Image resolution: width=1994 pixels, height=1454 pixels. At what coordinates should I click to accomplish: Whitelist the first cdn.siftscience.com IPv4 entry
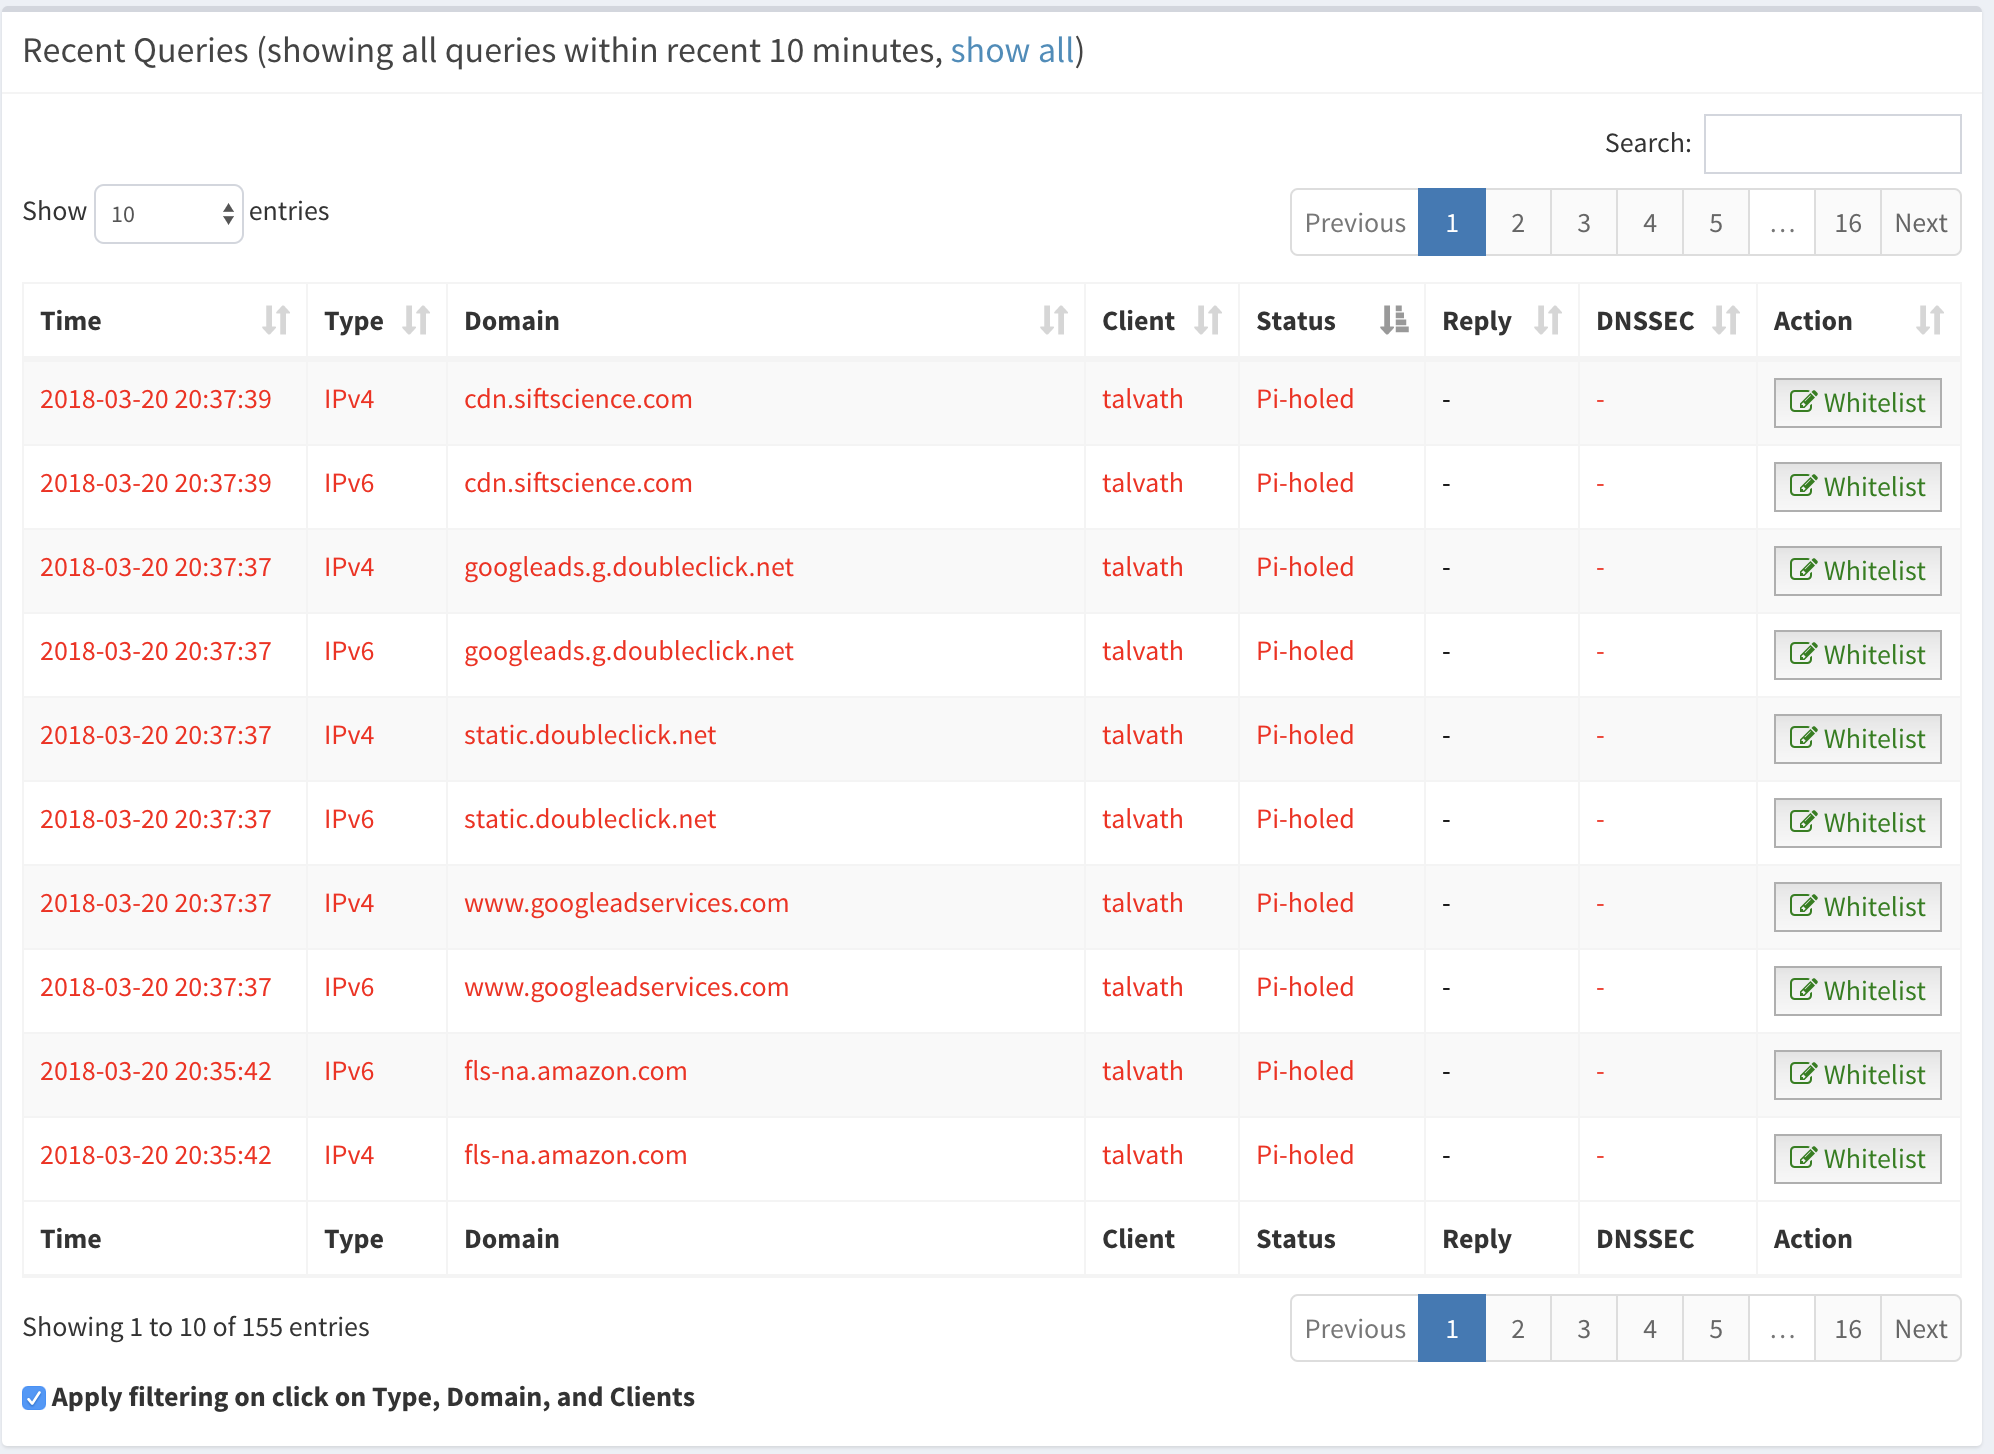[x=1857, y=403]
